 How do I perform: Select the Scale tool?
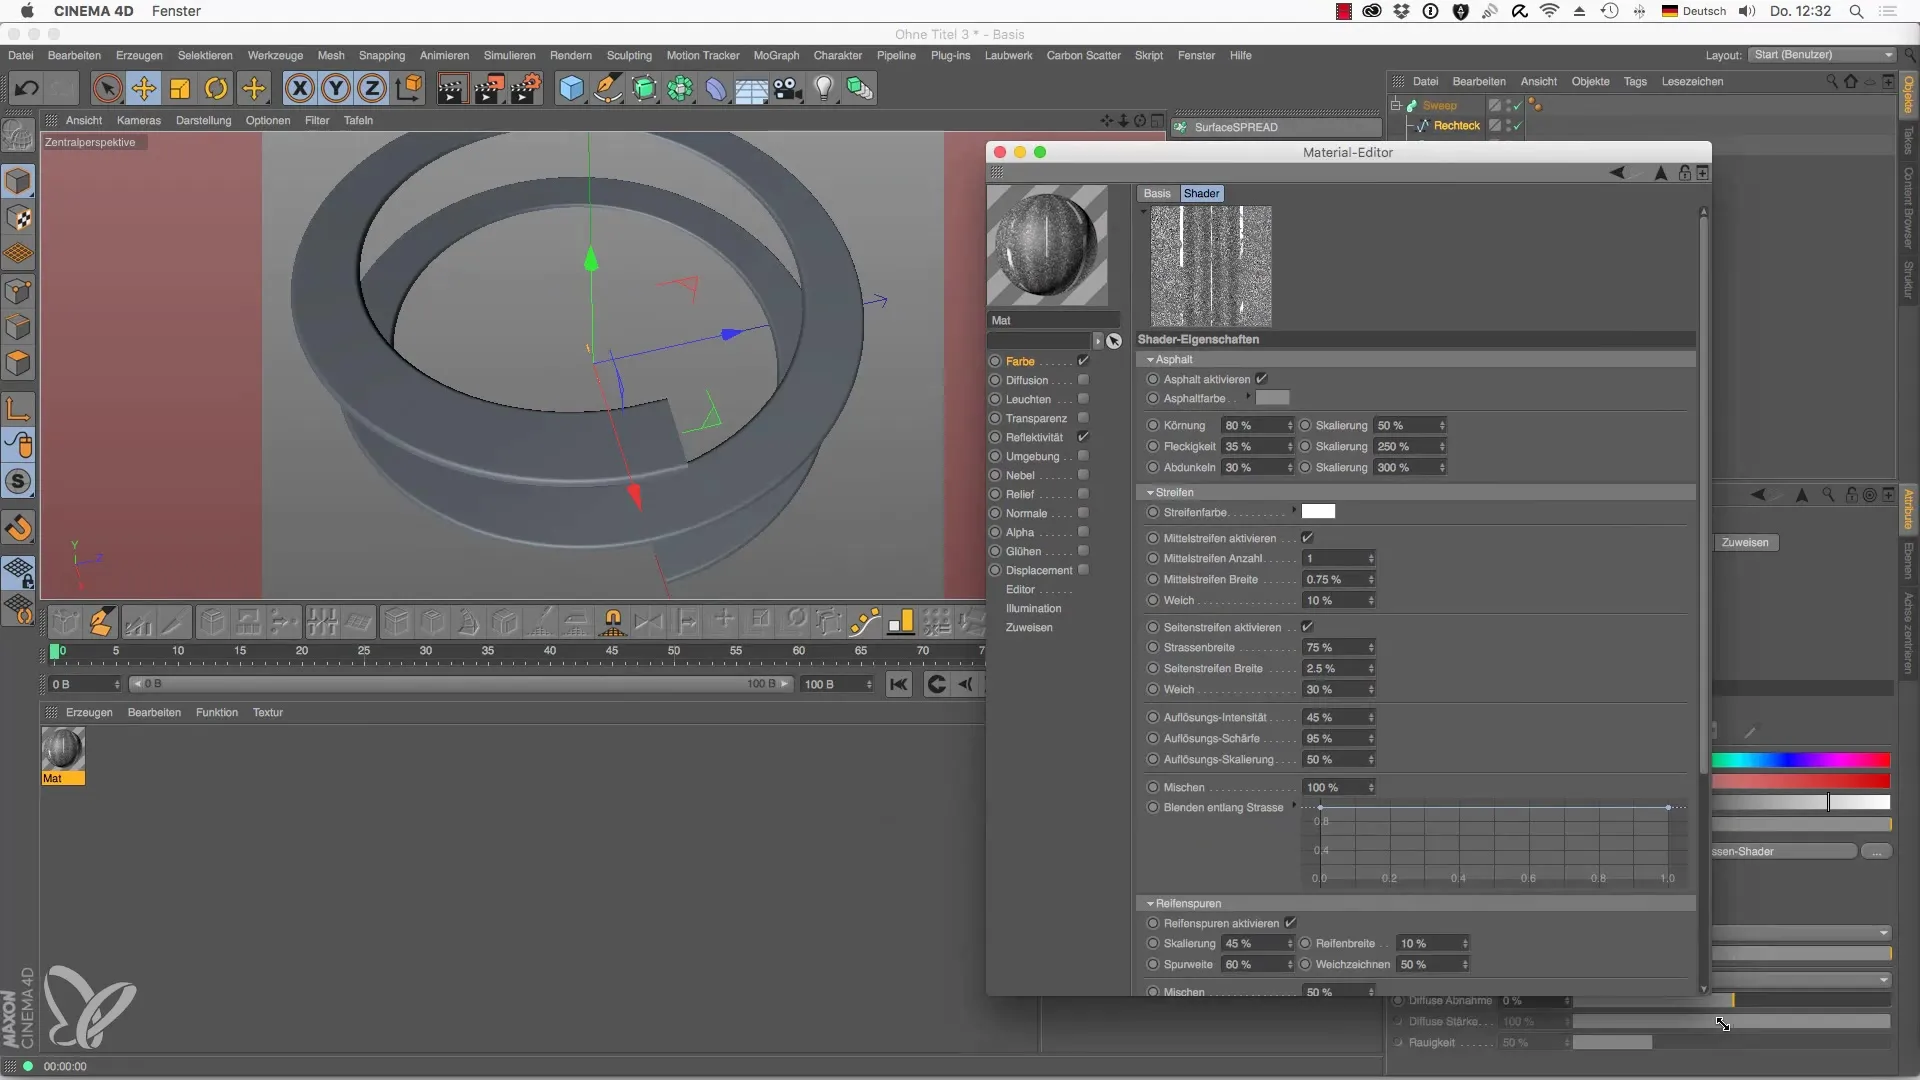pyautogui.click(x=180, y=89)
